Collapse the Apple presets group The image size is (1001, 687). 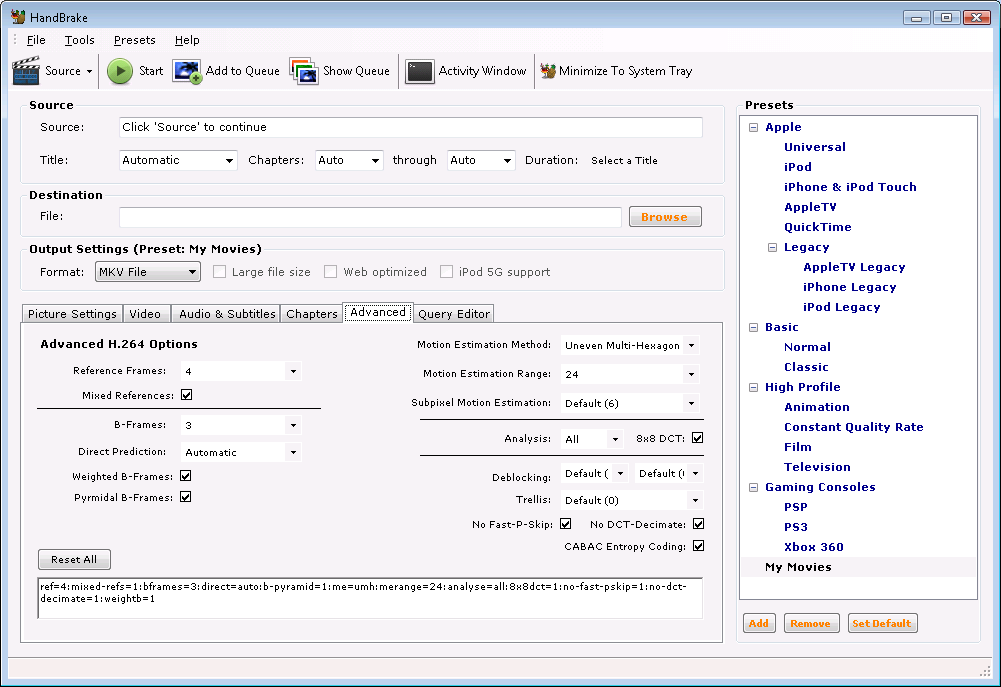point(753,127)
